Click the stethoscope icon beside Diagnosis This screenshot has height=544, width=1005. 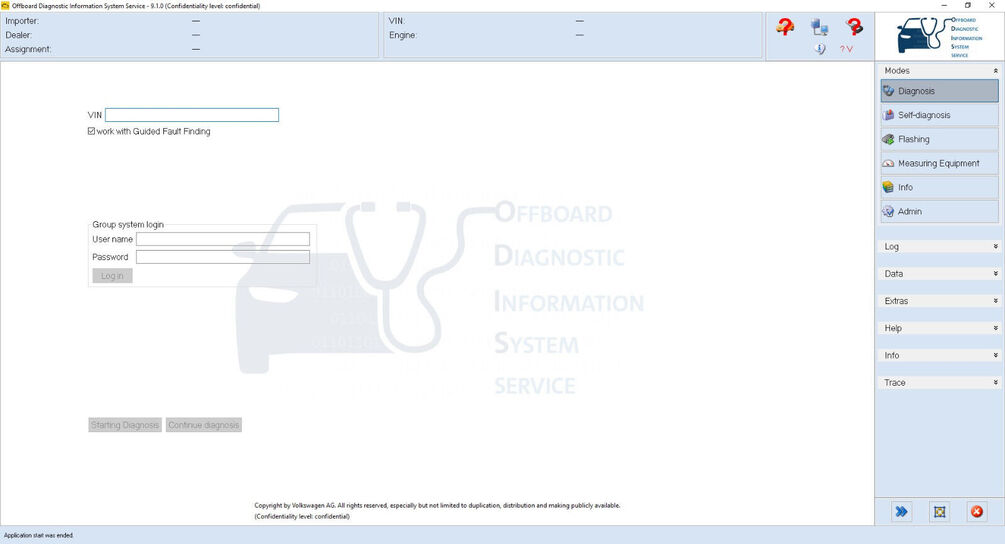point(888,91)
